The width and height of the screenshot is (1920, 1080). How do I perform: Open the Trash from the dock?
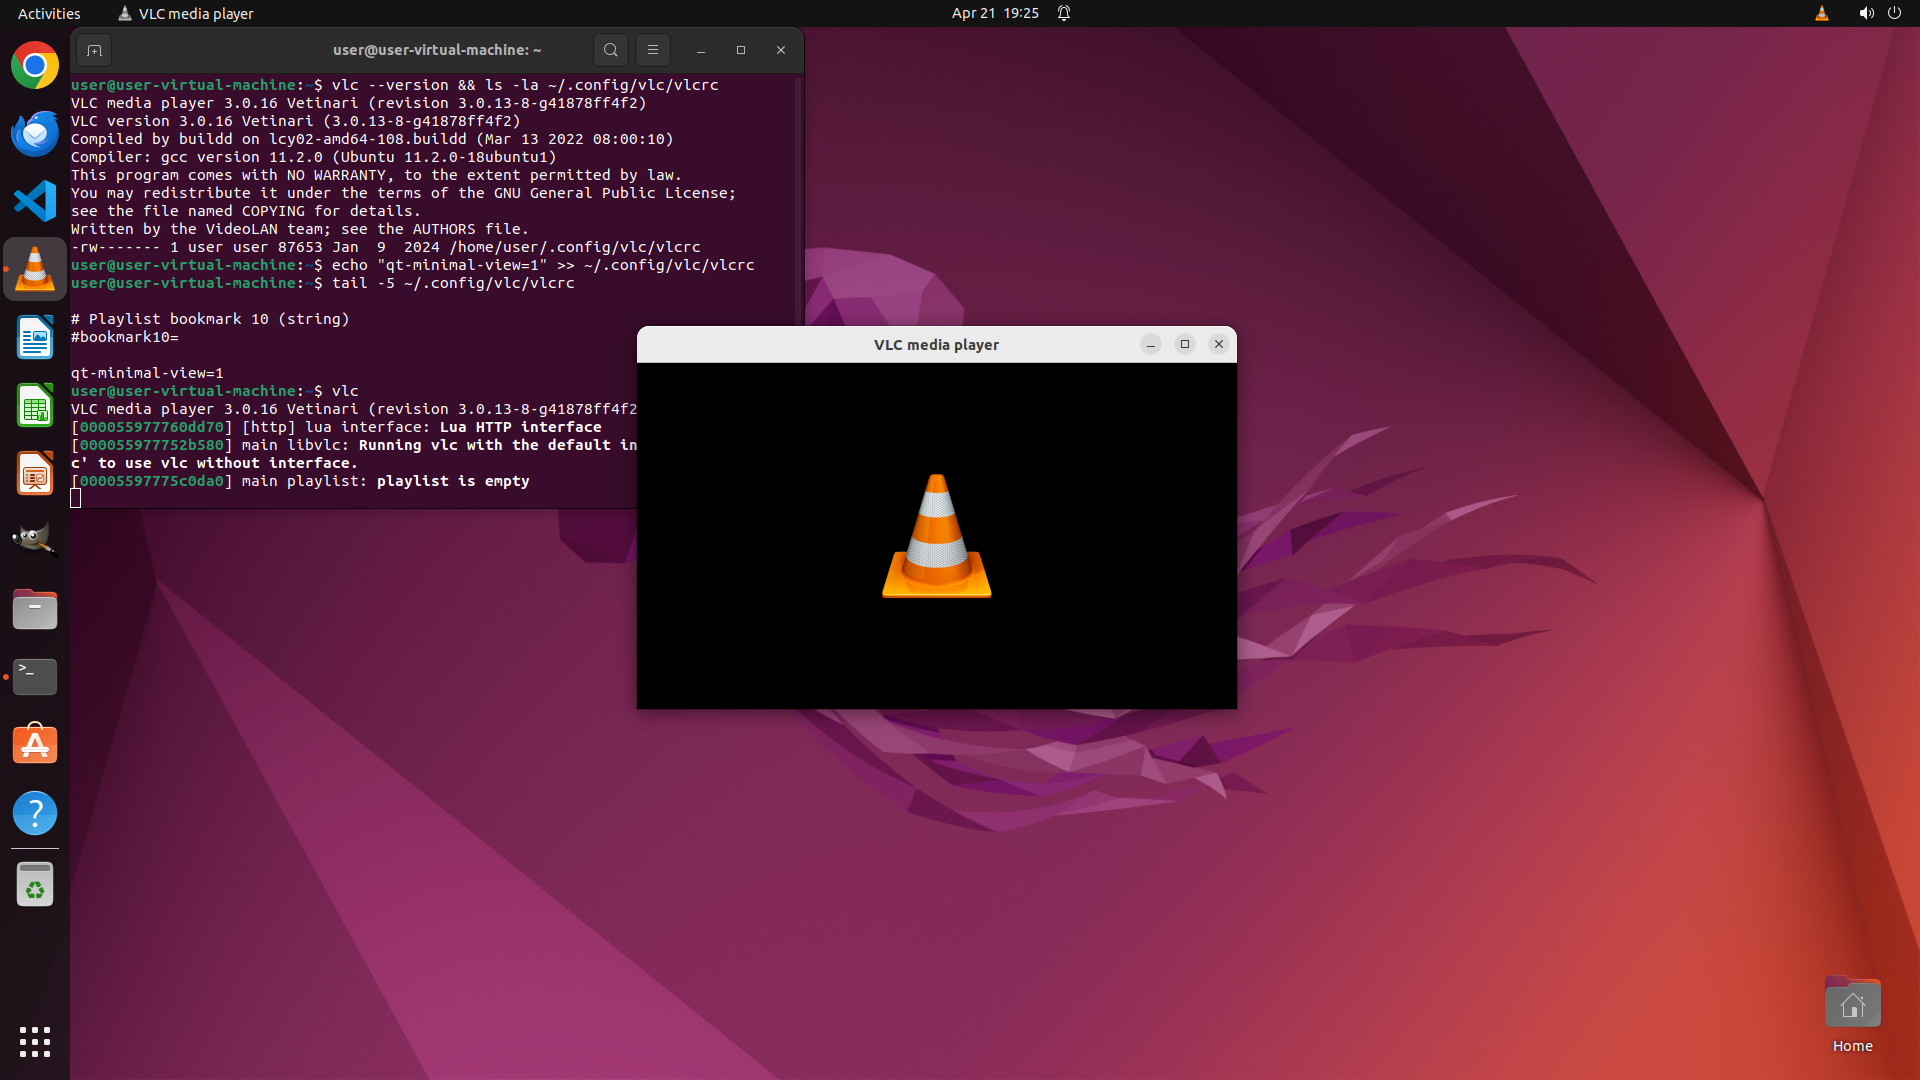tap(35, 885)
